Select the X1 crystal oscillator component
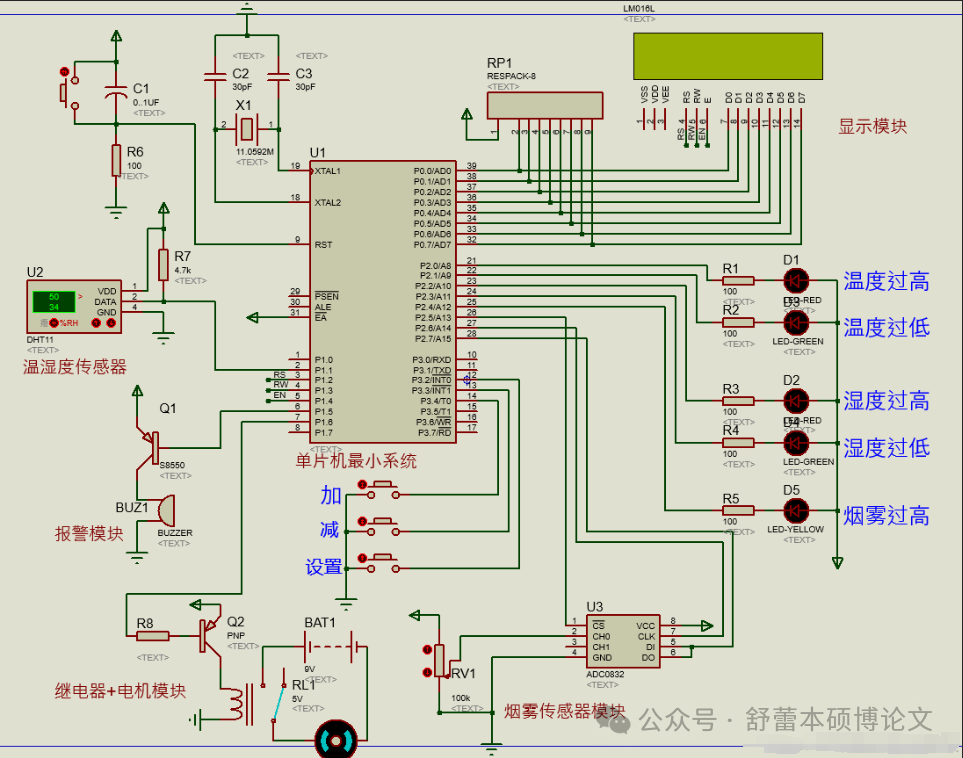963x758 pixels. [x=246, y=127]
